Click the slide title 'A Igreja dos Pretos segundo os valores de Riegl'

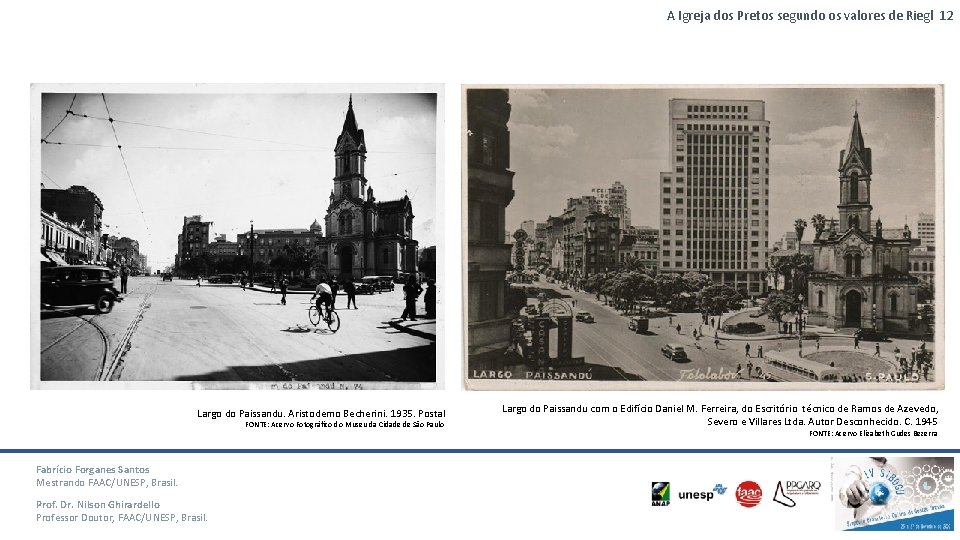tap(800, 16)
